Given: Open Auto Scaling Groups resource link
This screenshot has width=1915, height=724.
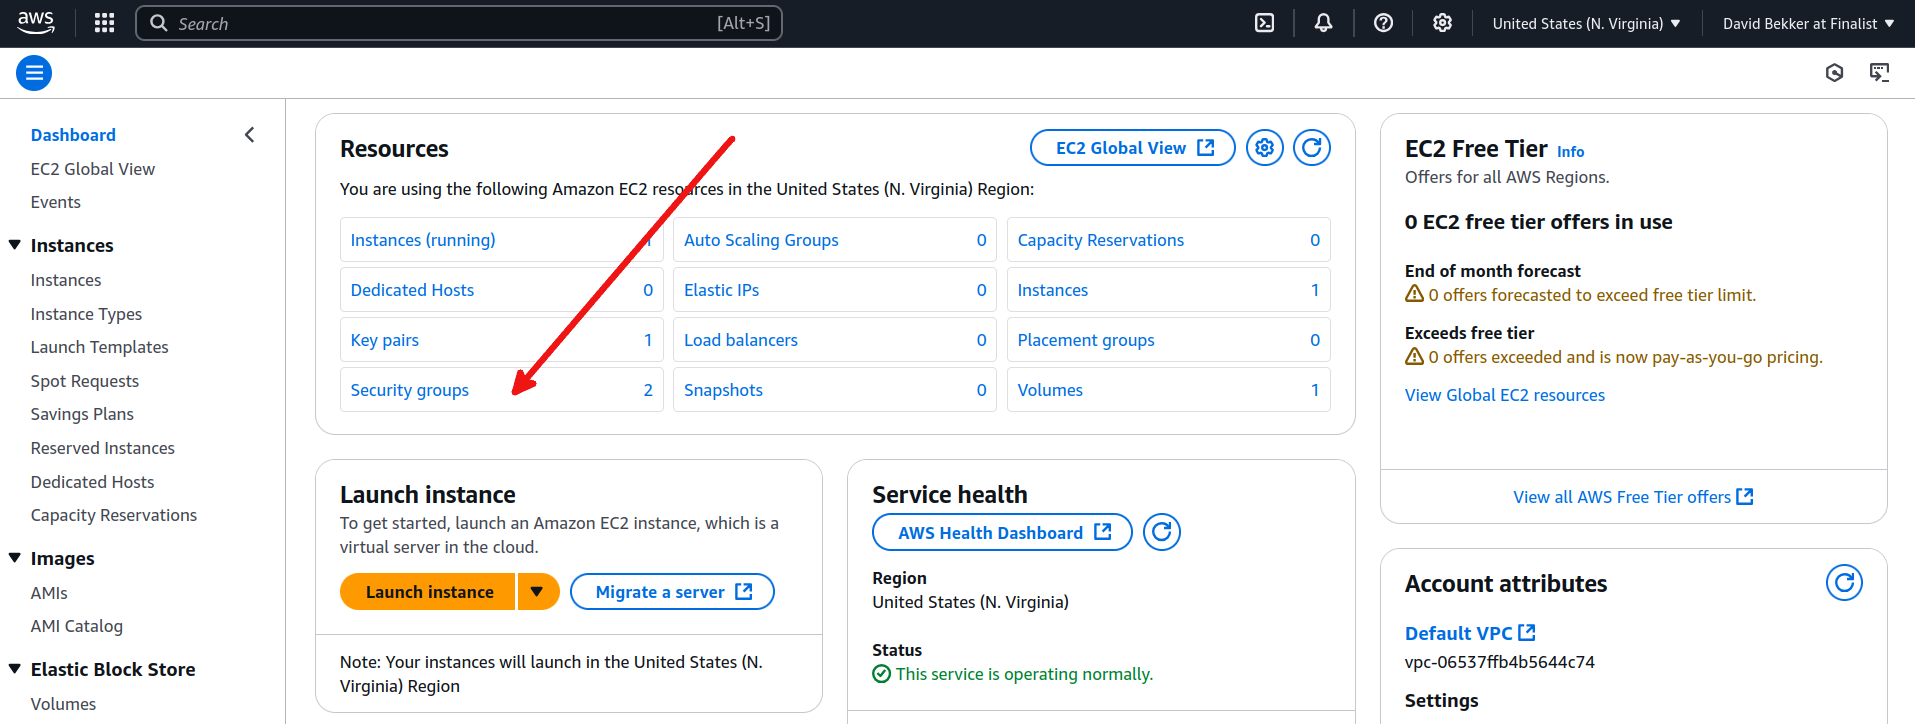Looking at the screenshot, I should click(761, 240).
